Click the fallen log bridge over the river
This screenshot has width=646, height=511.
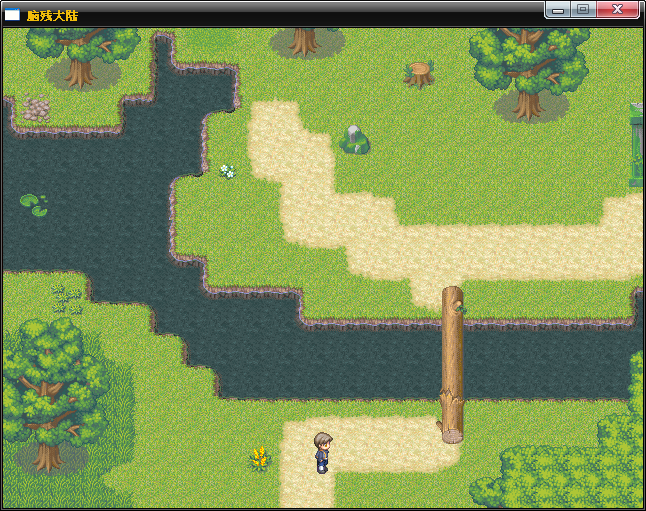[452, 365]
